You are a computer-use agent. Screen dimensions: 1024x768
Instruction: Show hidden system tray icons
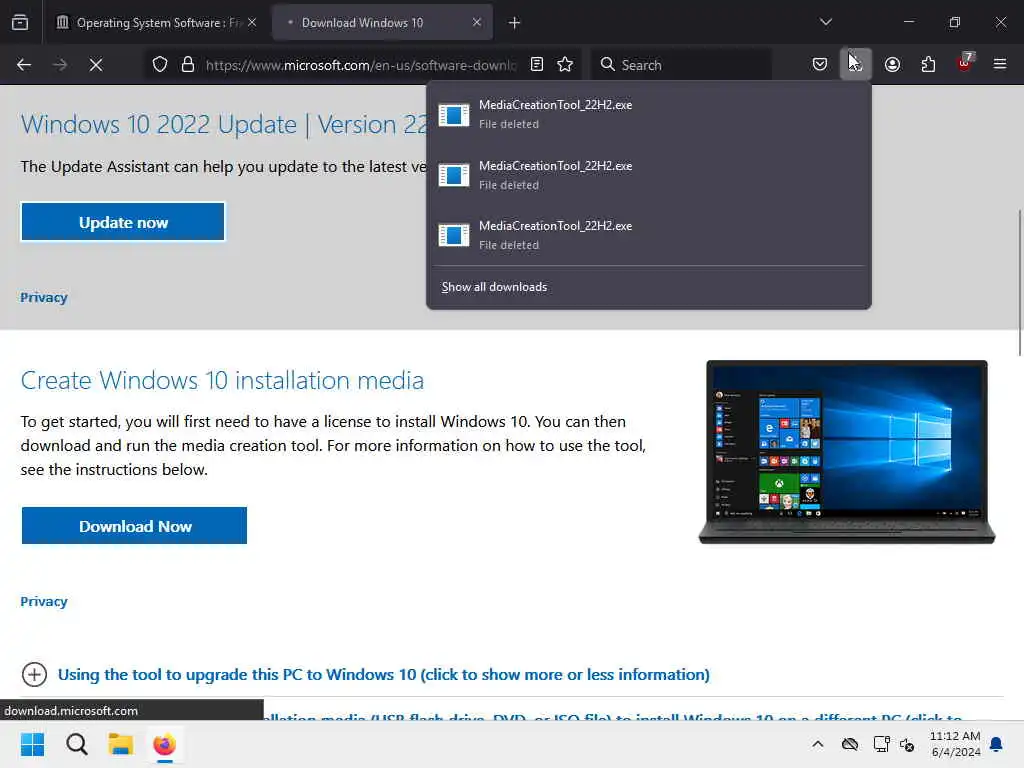(818, 744)
